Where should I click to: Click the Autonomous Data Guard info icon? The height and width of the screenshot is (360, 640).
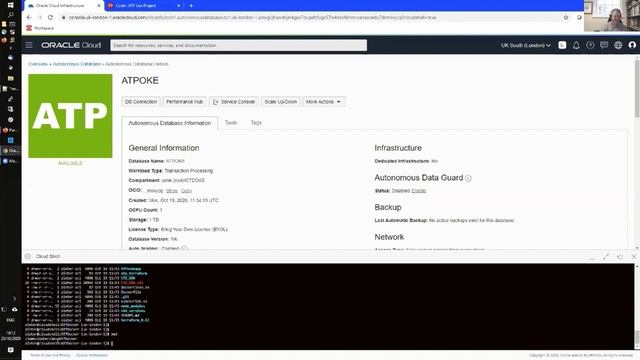click(x=469, y=178)
